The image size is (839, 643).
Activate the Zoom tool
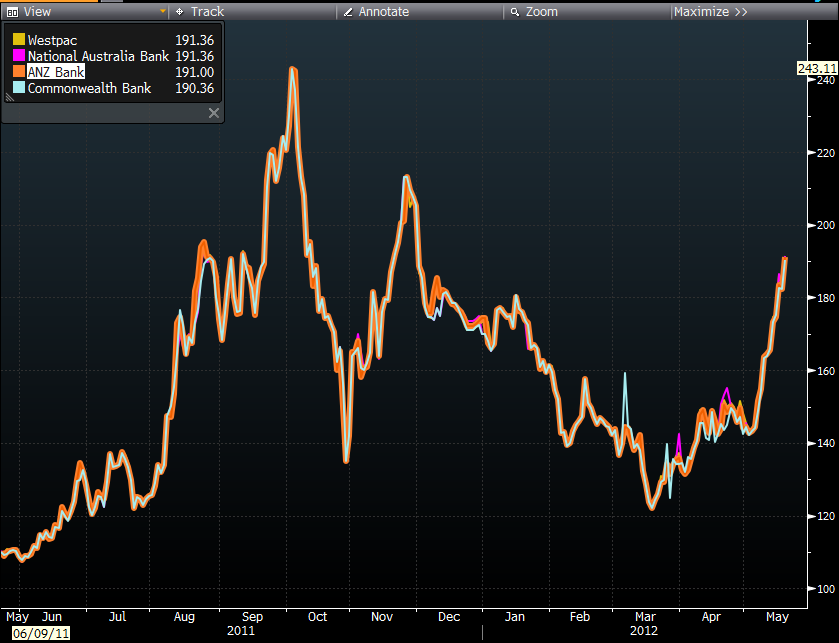coord(541,11)
